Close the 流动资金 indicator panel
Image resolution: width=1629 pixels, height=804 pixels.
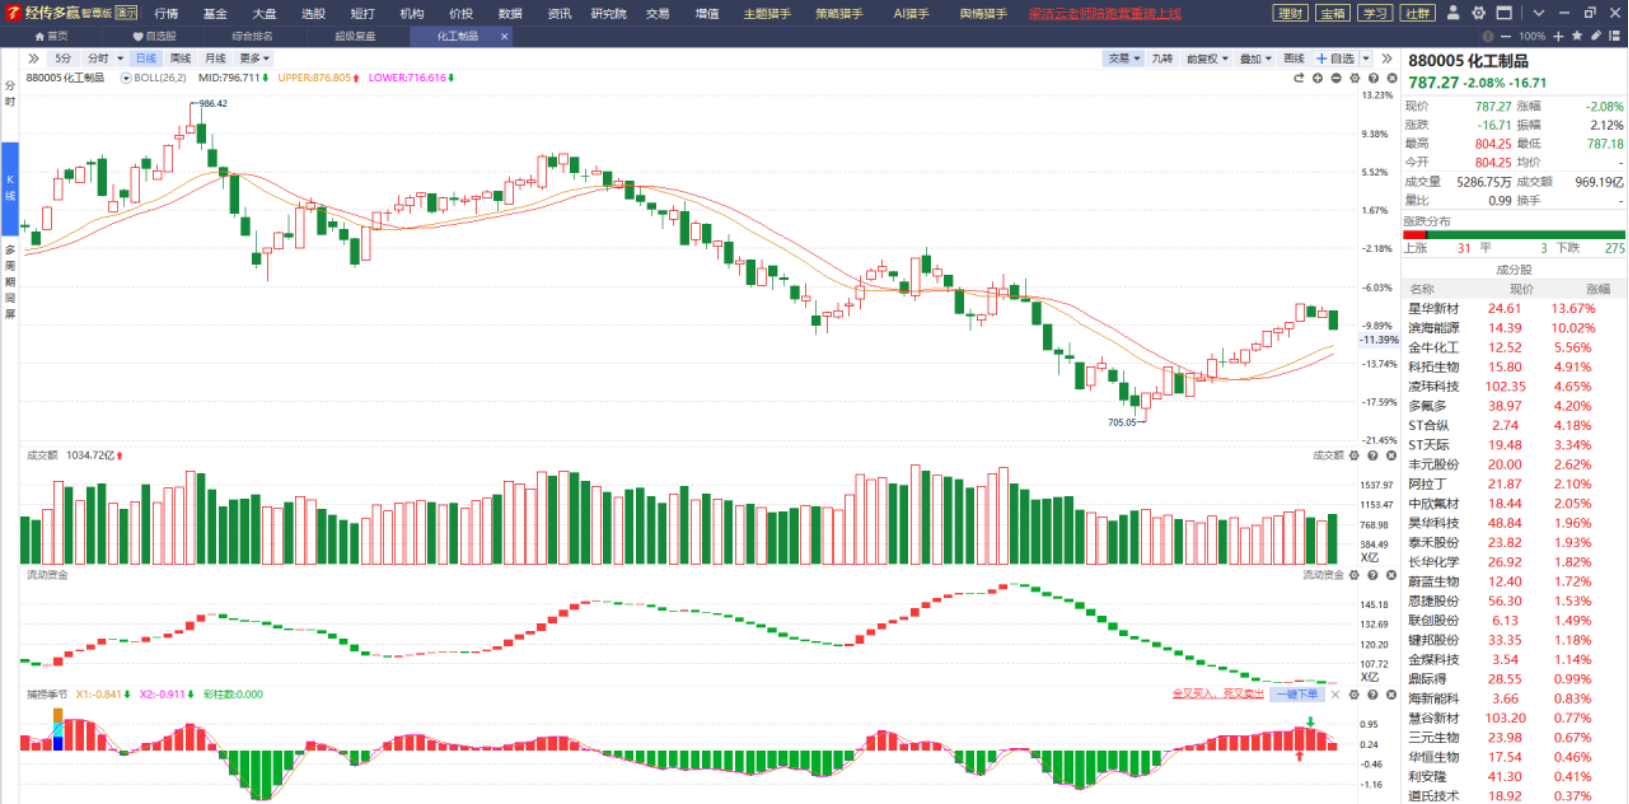[x=1391, y=575]
